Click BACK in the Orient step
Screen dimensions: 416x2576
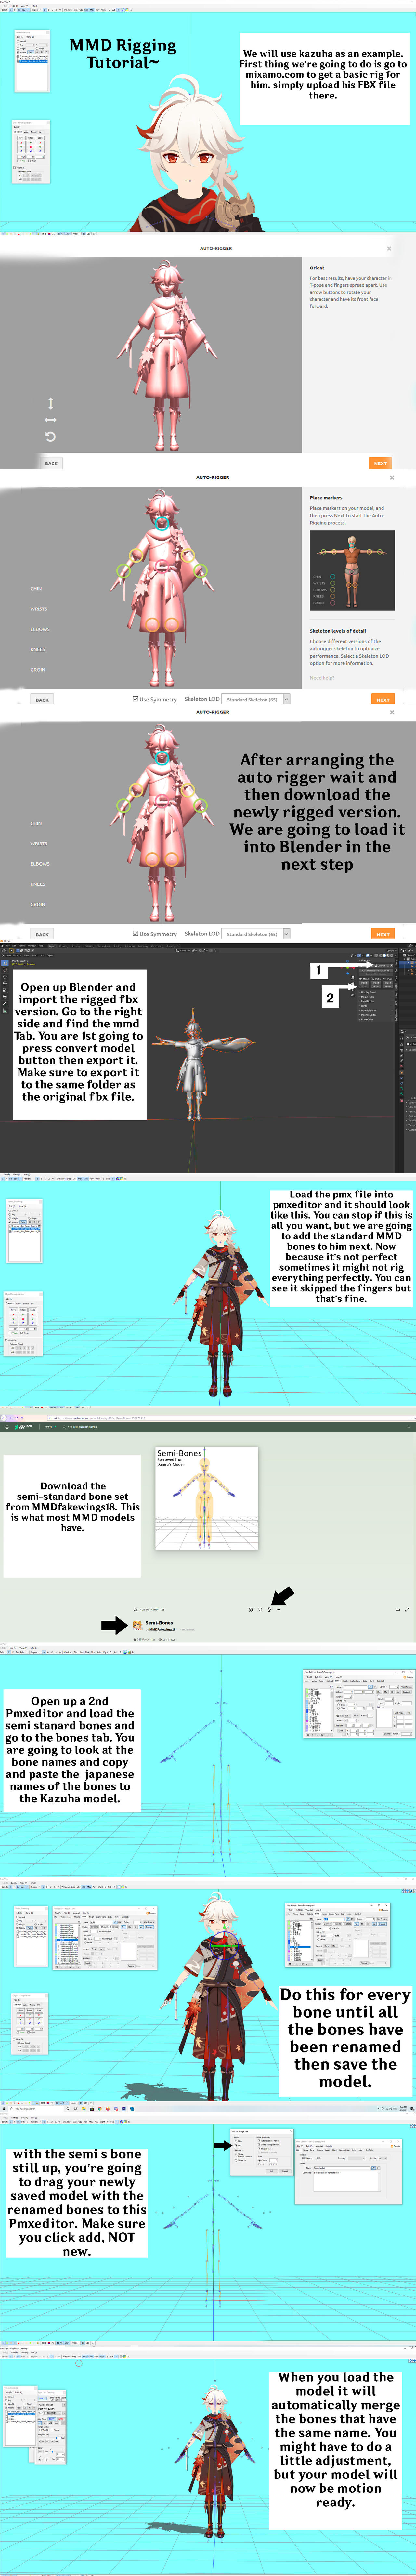51,463
